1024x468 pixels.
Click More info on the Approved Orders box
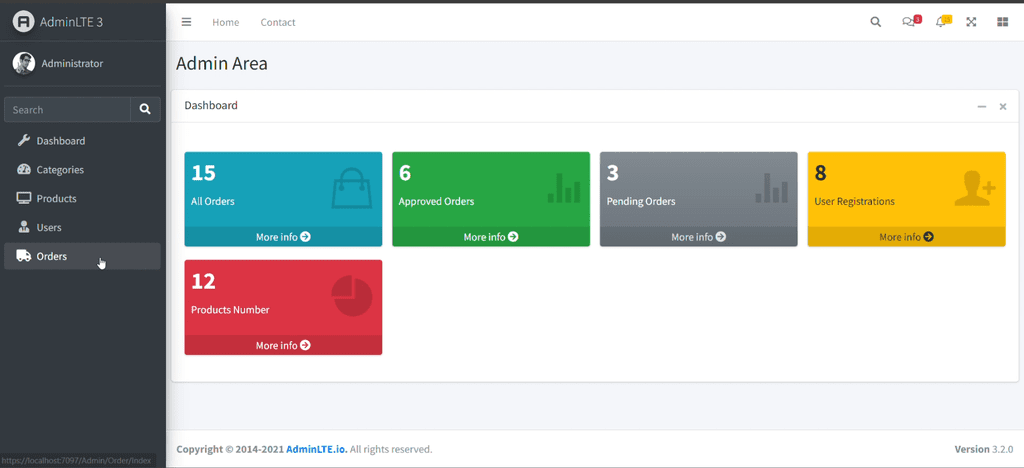[x=491, y=237]
